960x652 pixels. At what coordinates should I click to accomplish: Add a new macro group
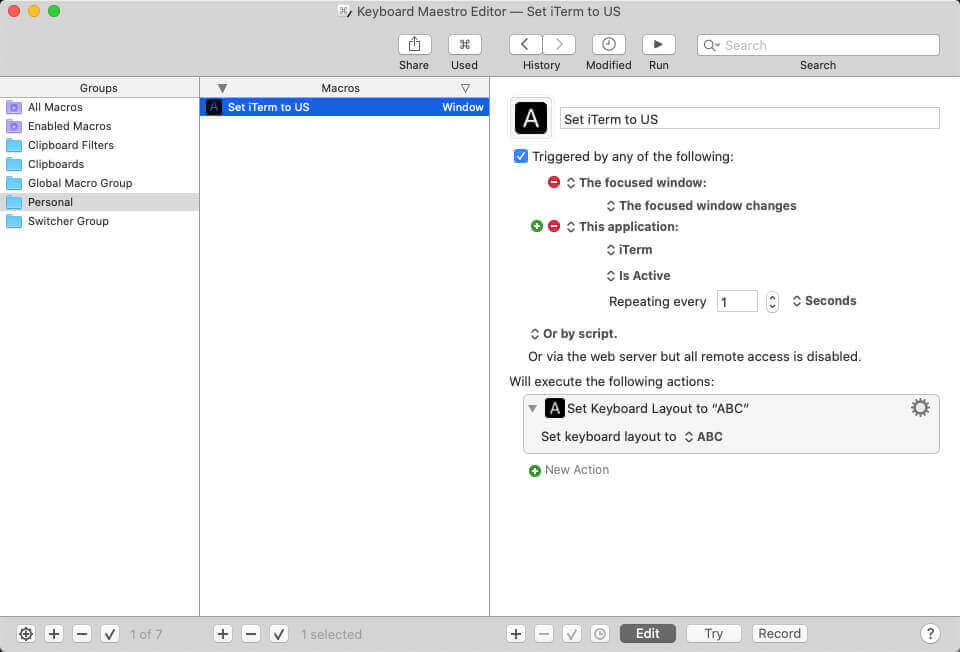pos(54,634)
